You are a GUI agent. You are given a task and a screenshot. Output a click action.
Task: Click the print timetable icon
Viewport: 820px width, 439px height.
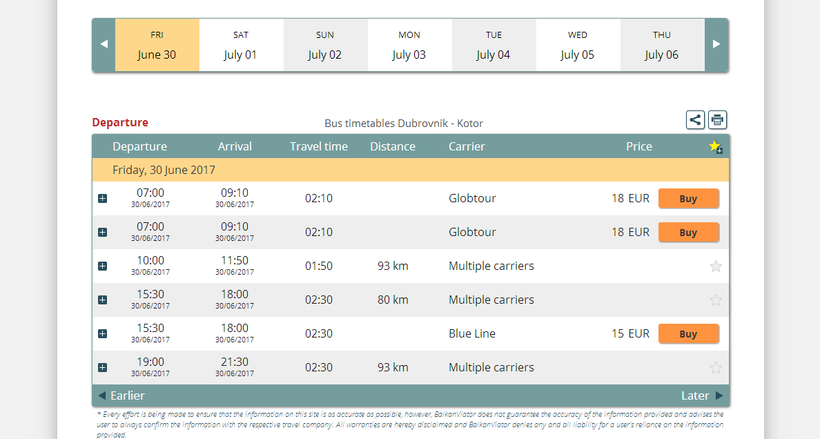[x=718, y=120]
